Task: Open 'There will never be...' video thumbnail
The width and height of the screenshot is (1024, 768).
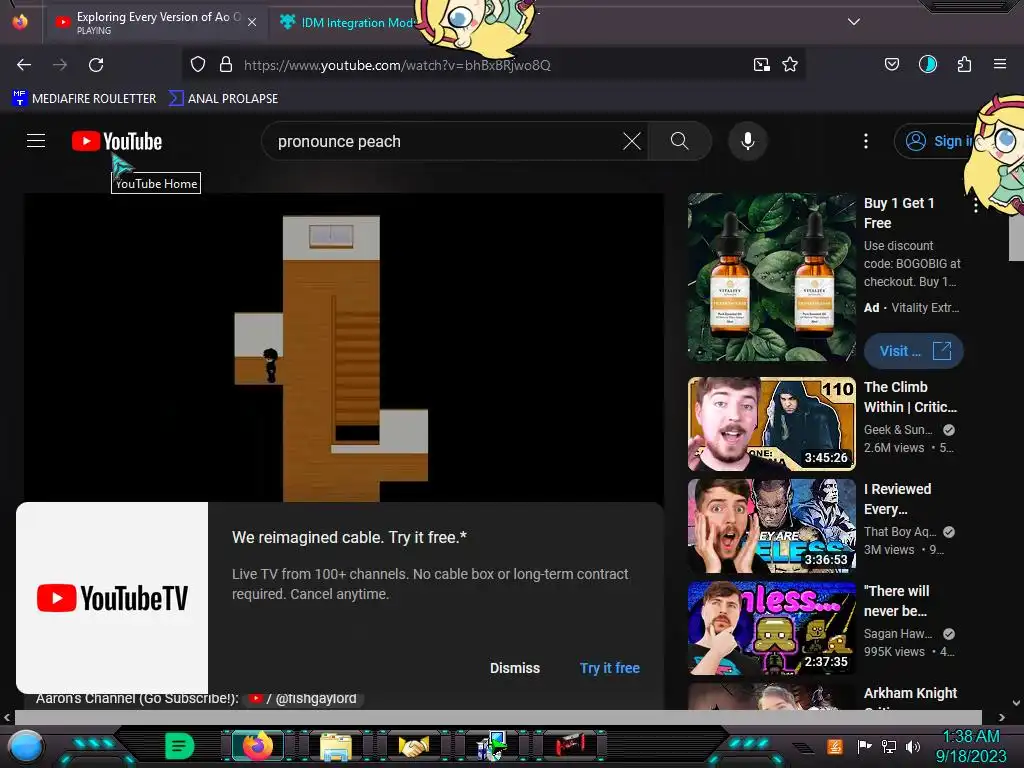Action: [771, 628]
